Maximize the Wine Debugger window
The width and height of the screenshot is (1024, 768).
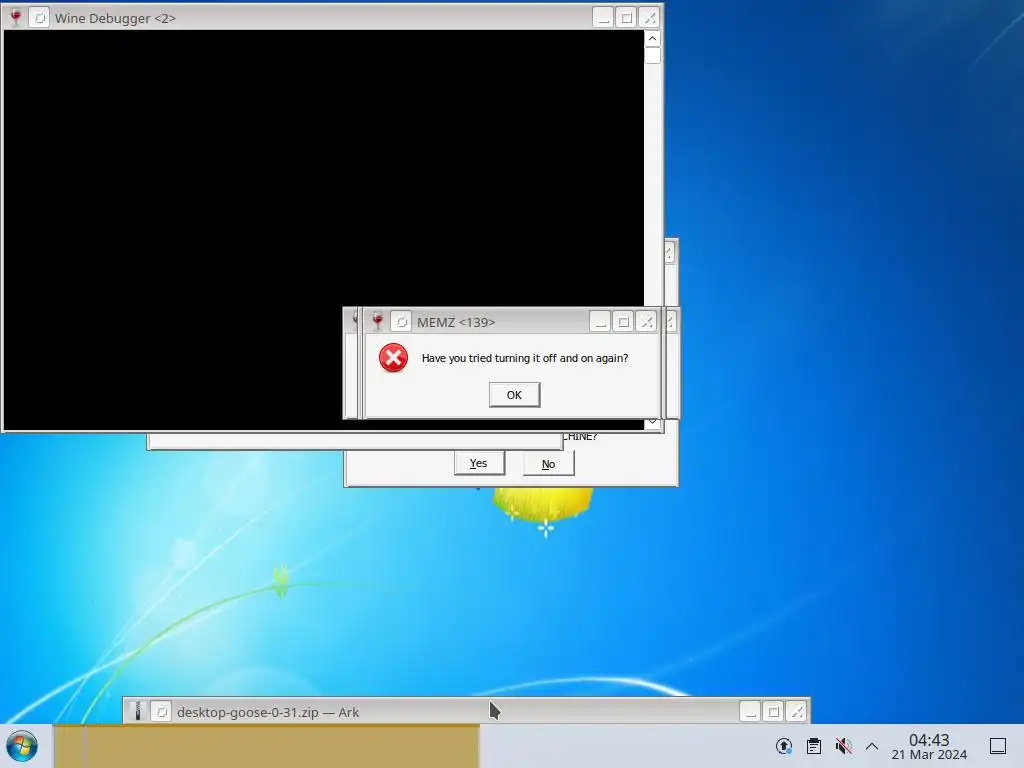(x=626, y=18)
